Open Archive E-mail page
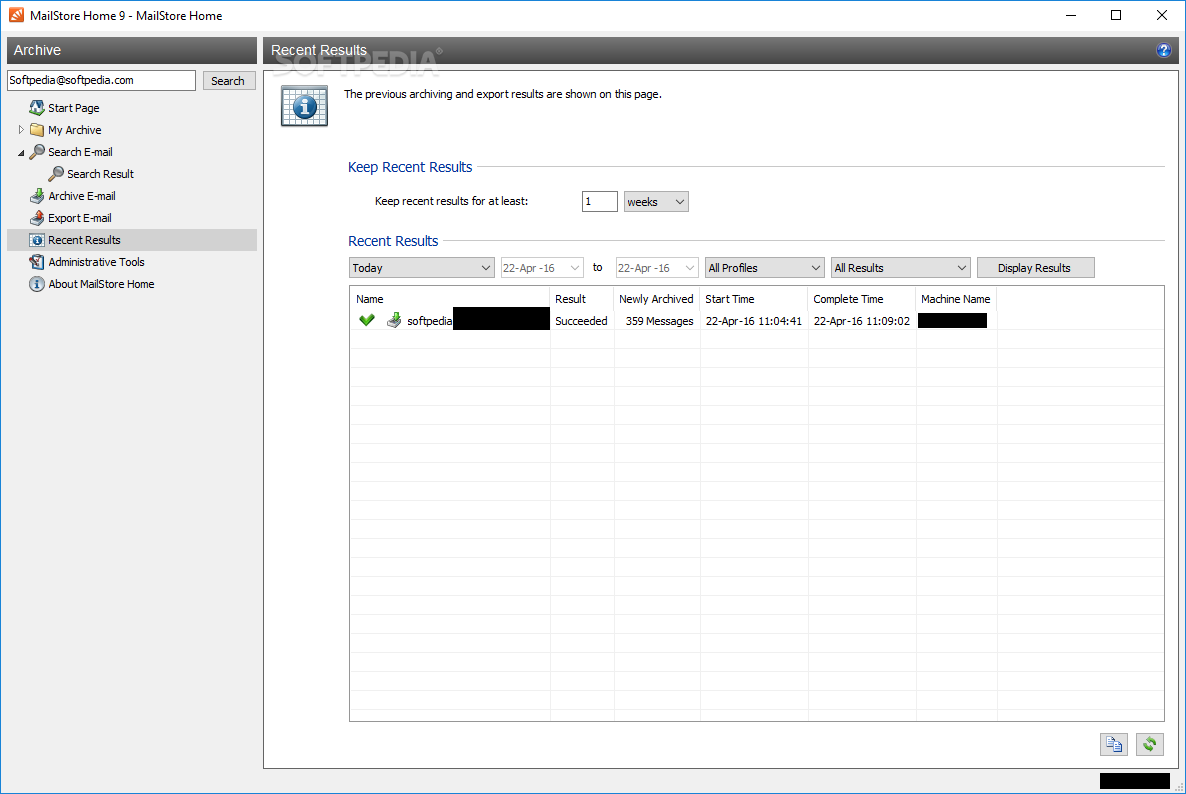The height and width of the screenshot is (794, 1186). click(x=82, y=196)
